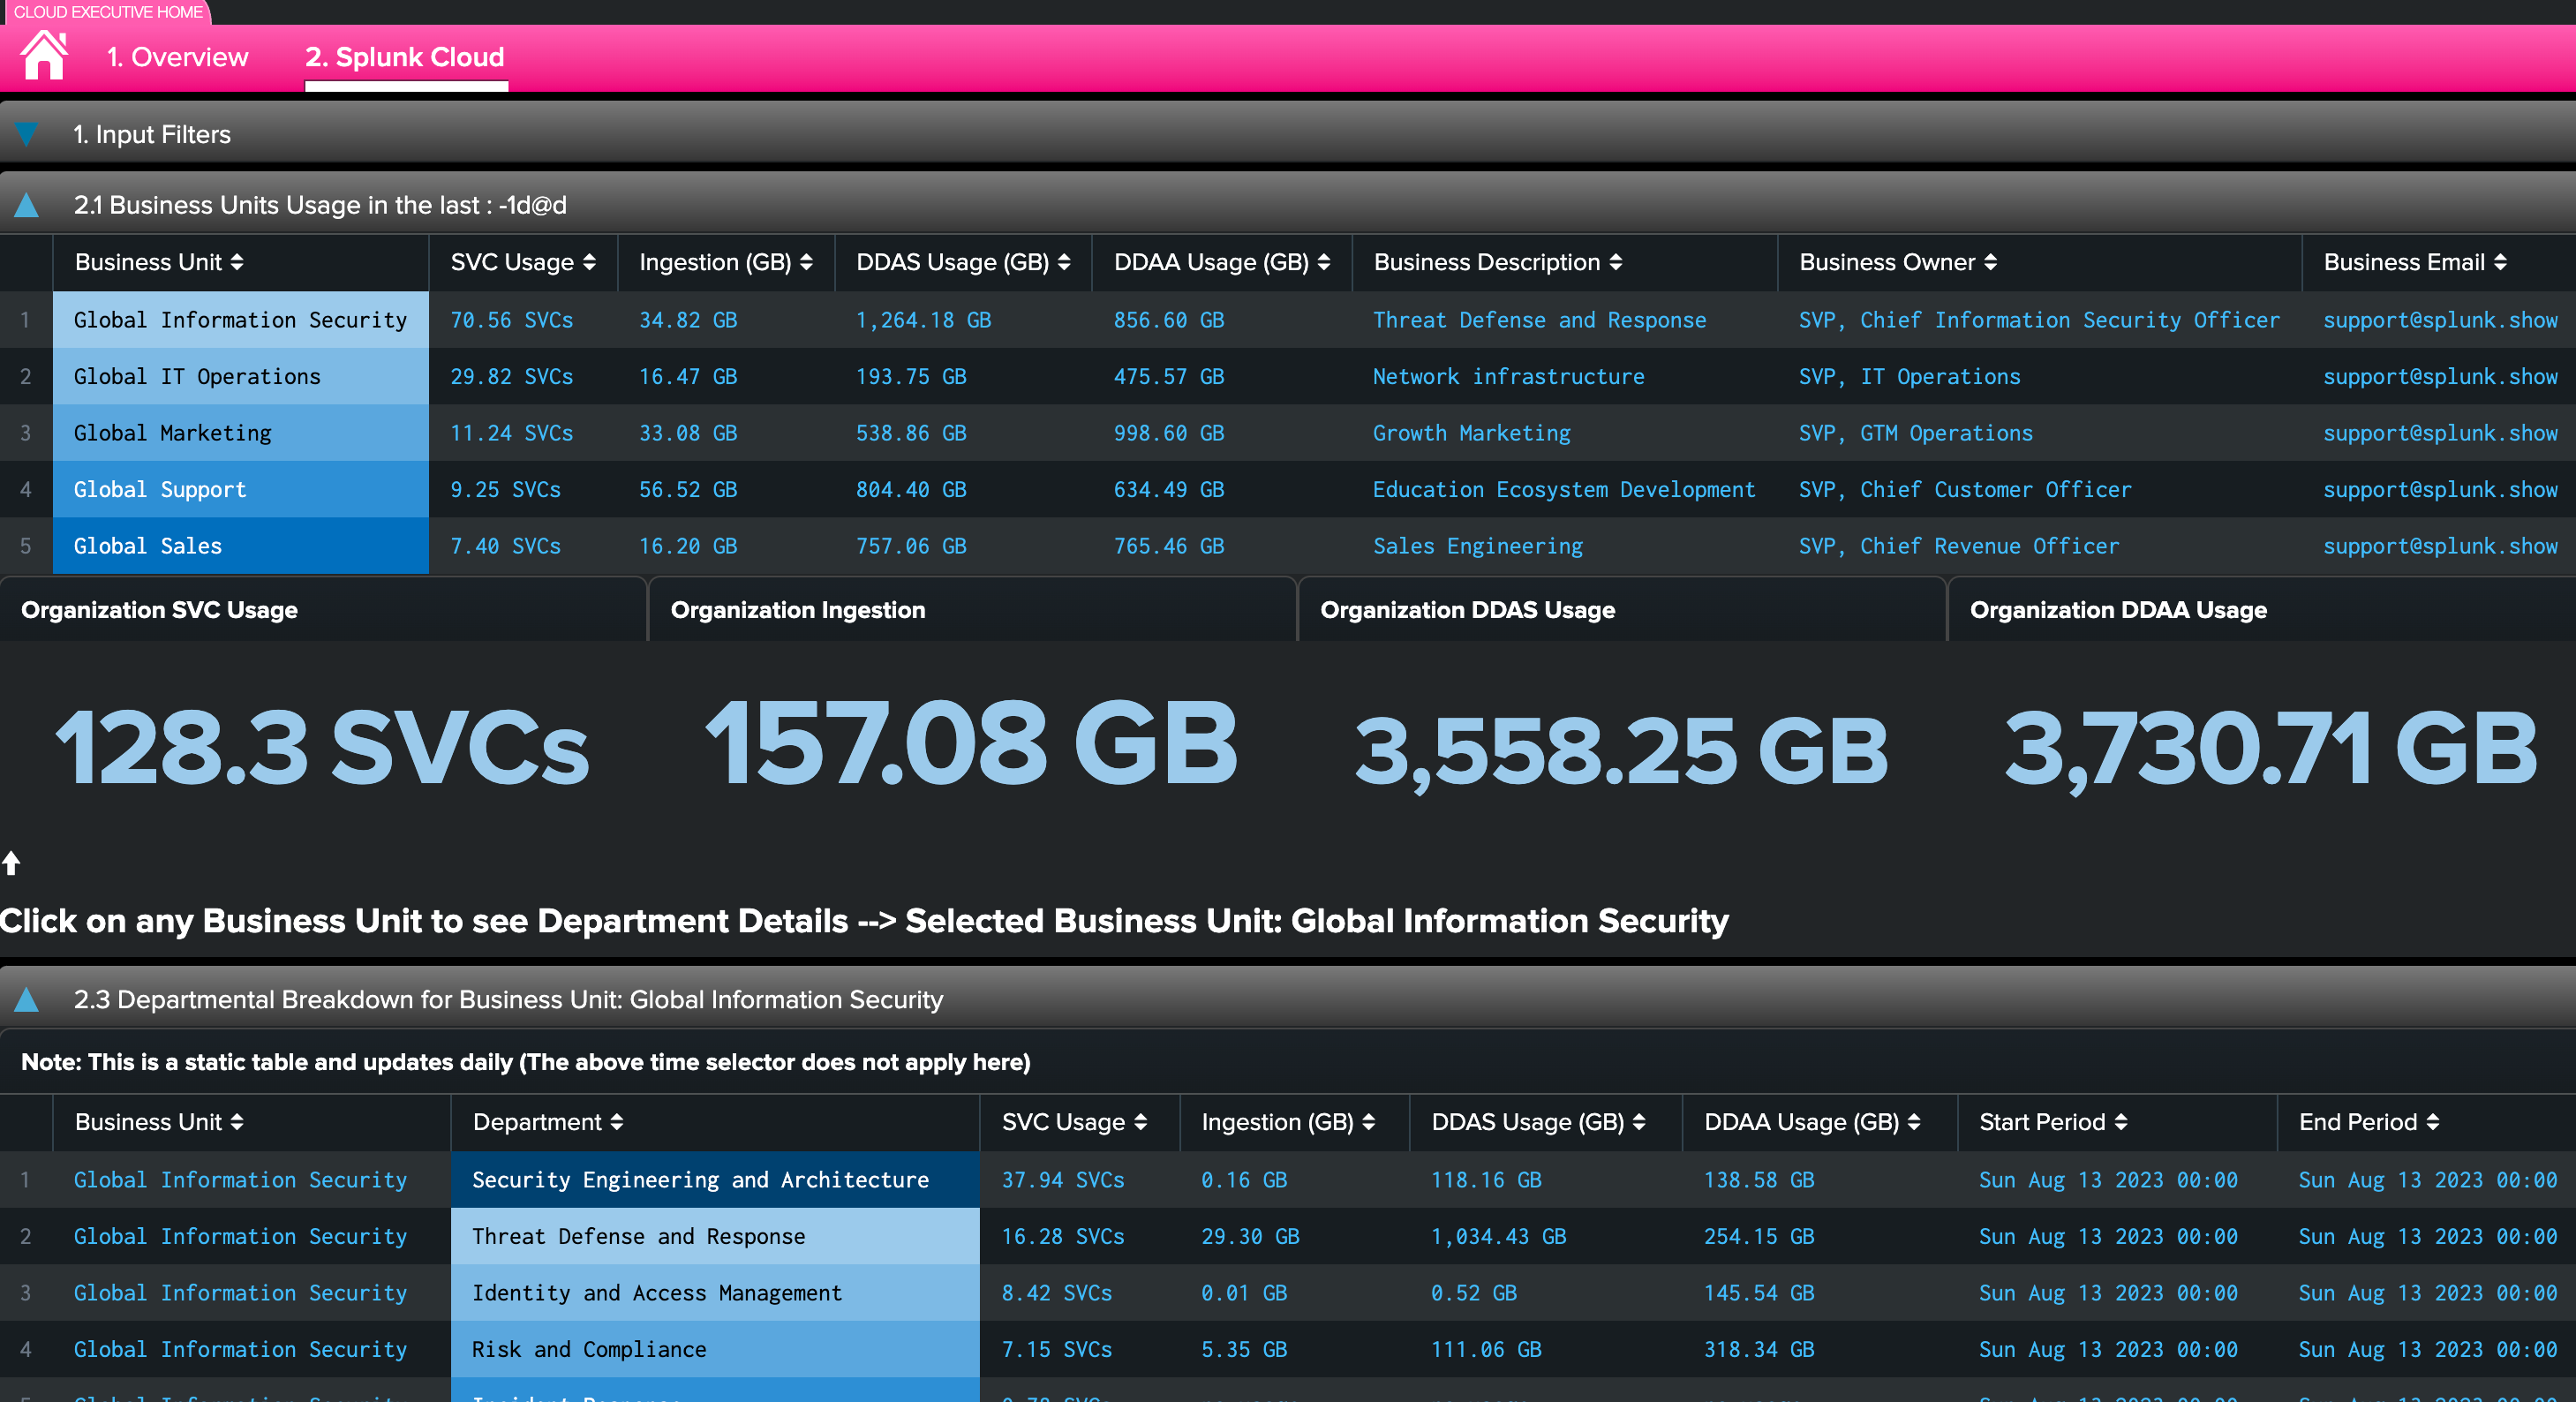Sort department table by SVC Usage column
2576x1402 pixels.
point(1074,1122)
